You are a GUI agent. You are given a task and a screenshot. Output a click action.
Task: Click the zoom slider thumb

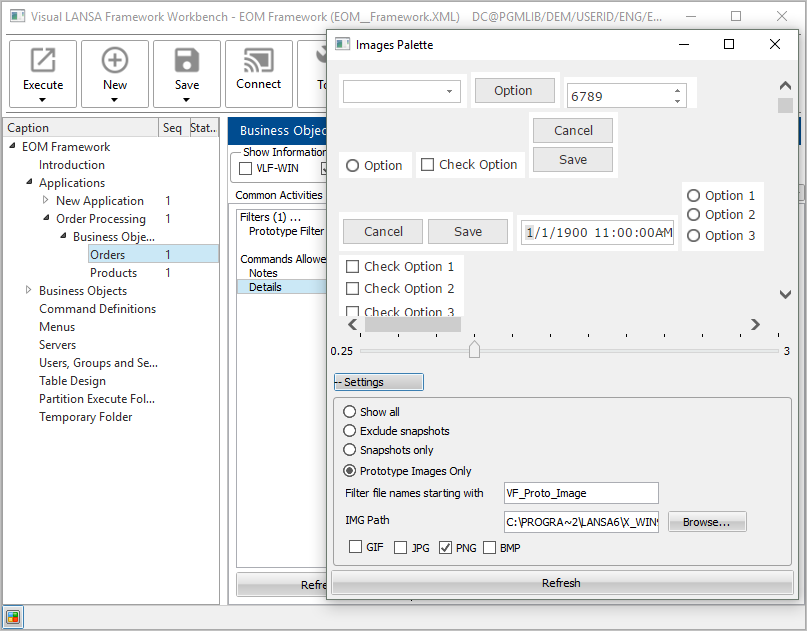474,350
